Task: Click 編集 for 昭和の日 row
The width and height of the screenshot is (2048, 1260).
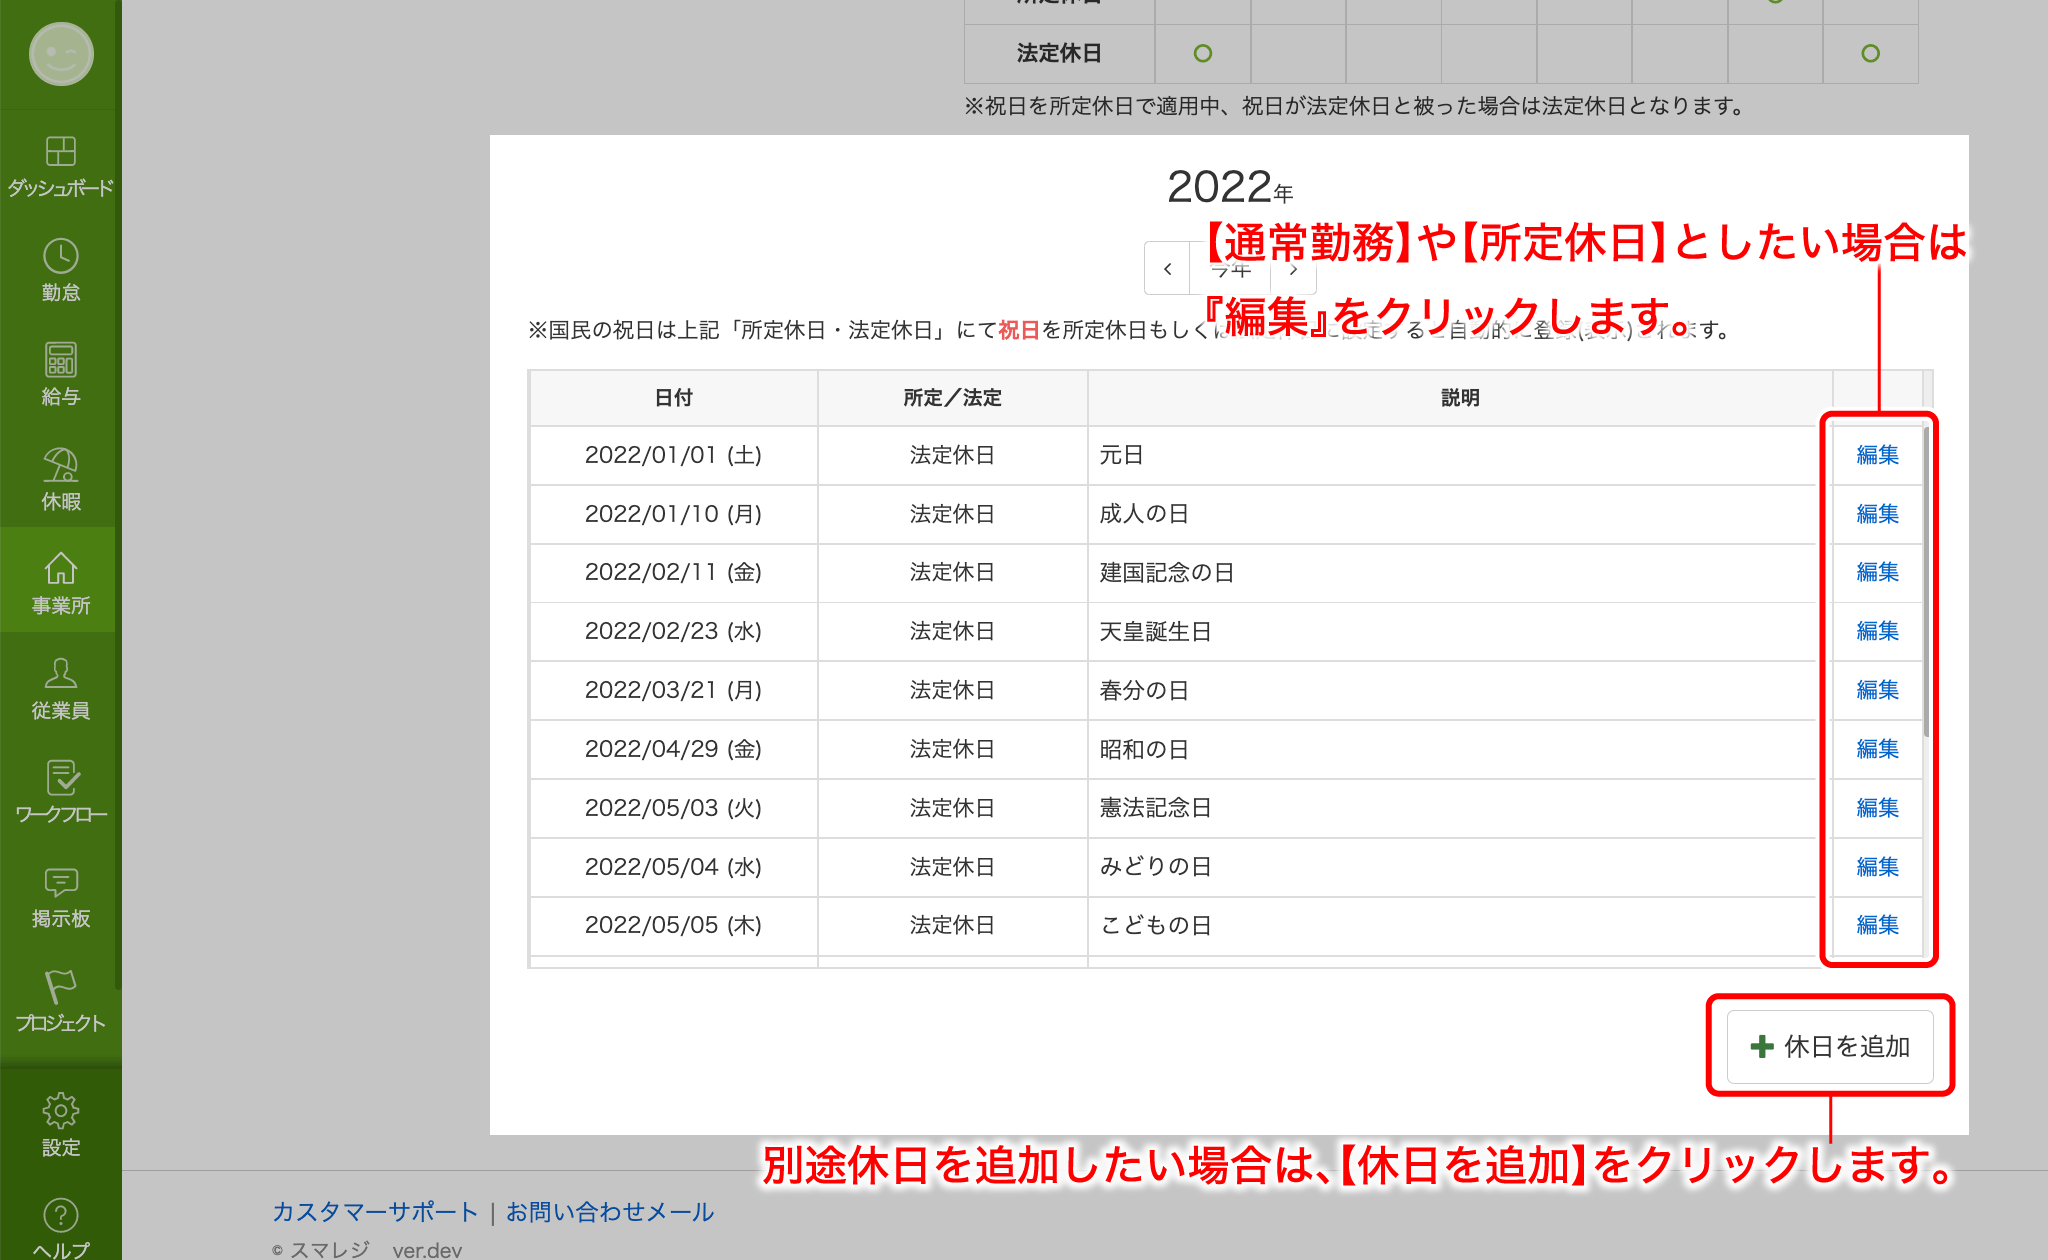Action: coord(1877,749)
